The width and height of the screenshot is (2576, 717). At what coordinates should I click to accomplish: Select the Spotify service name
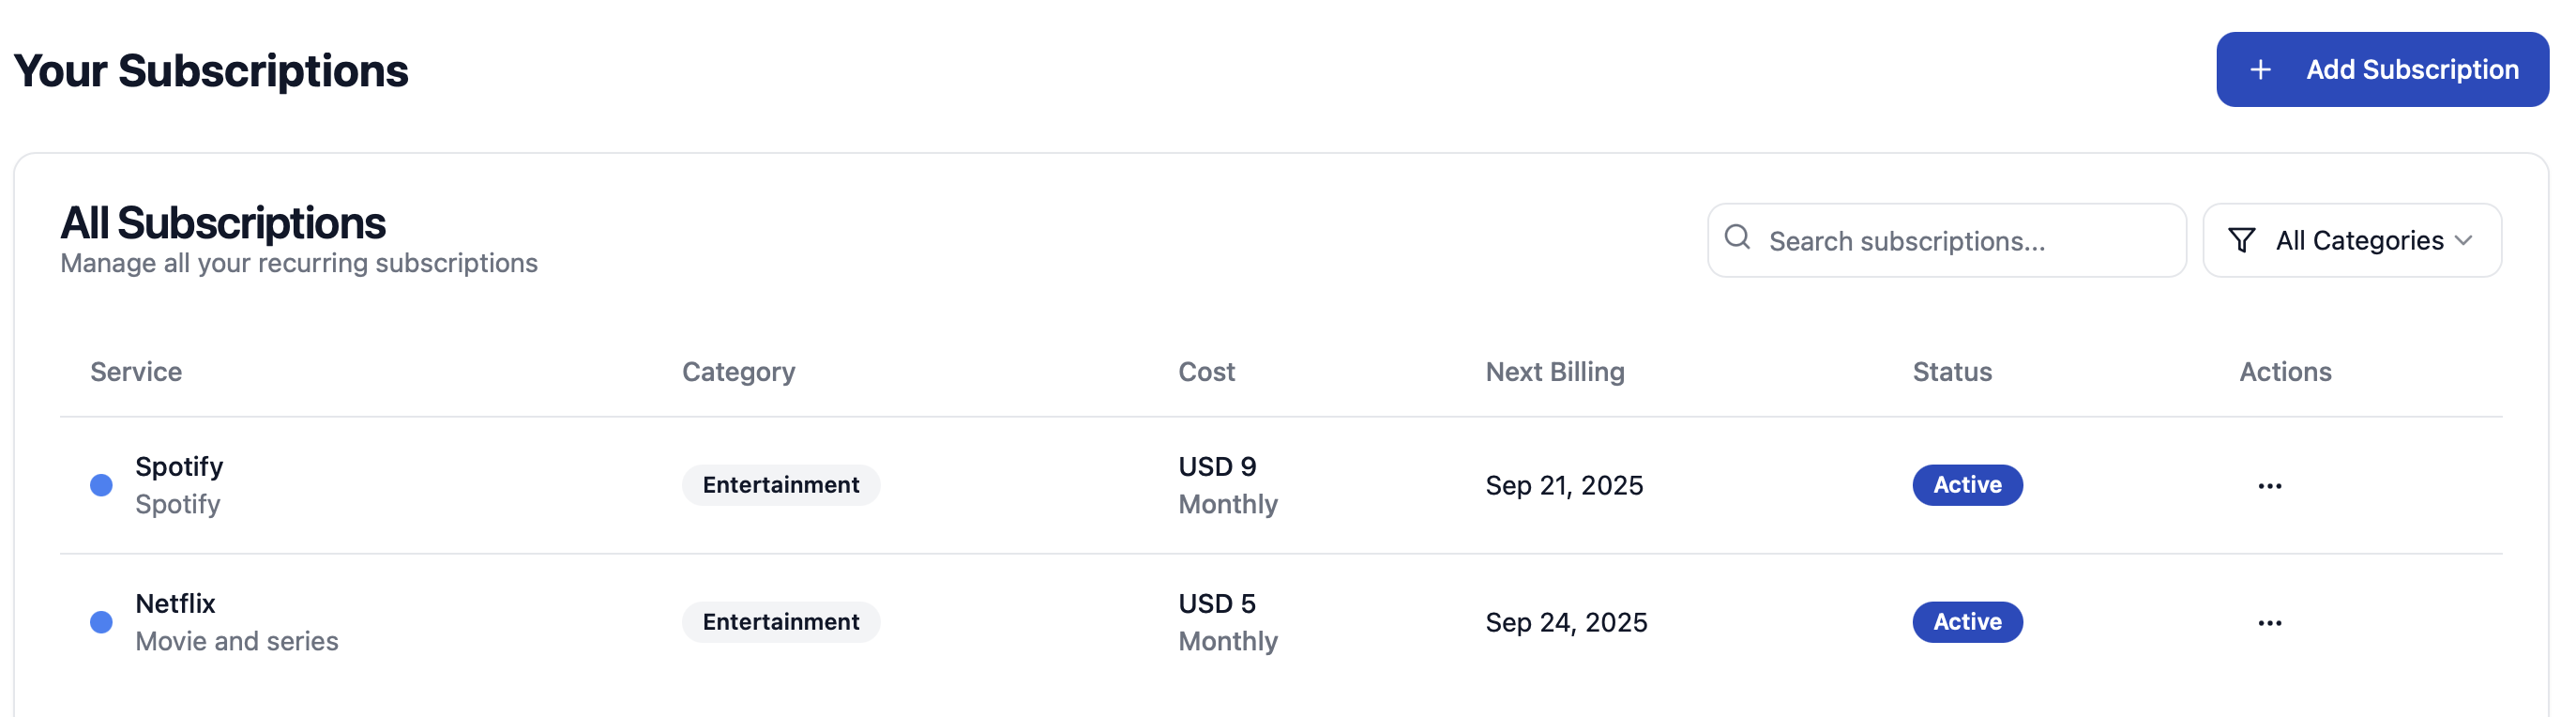179,467
